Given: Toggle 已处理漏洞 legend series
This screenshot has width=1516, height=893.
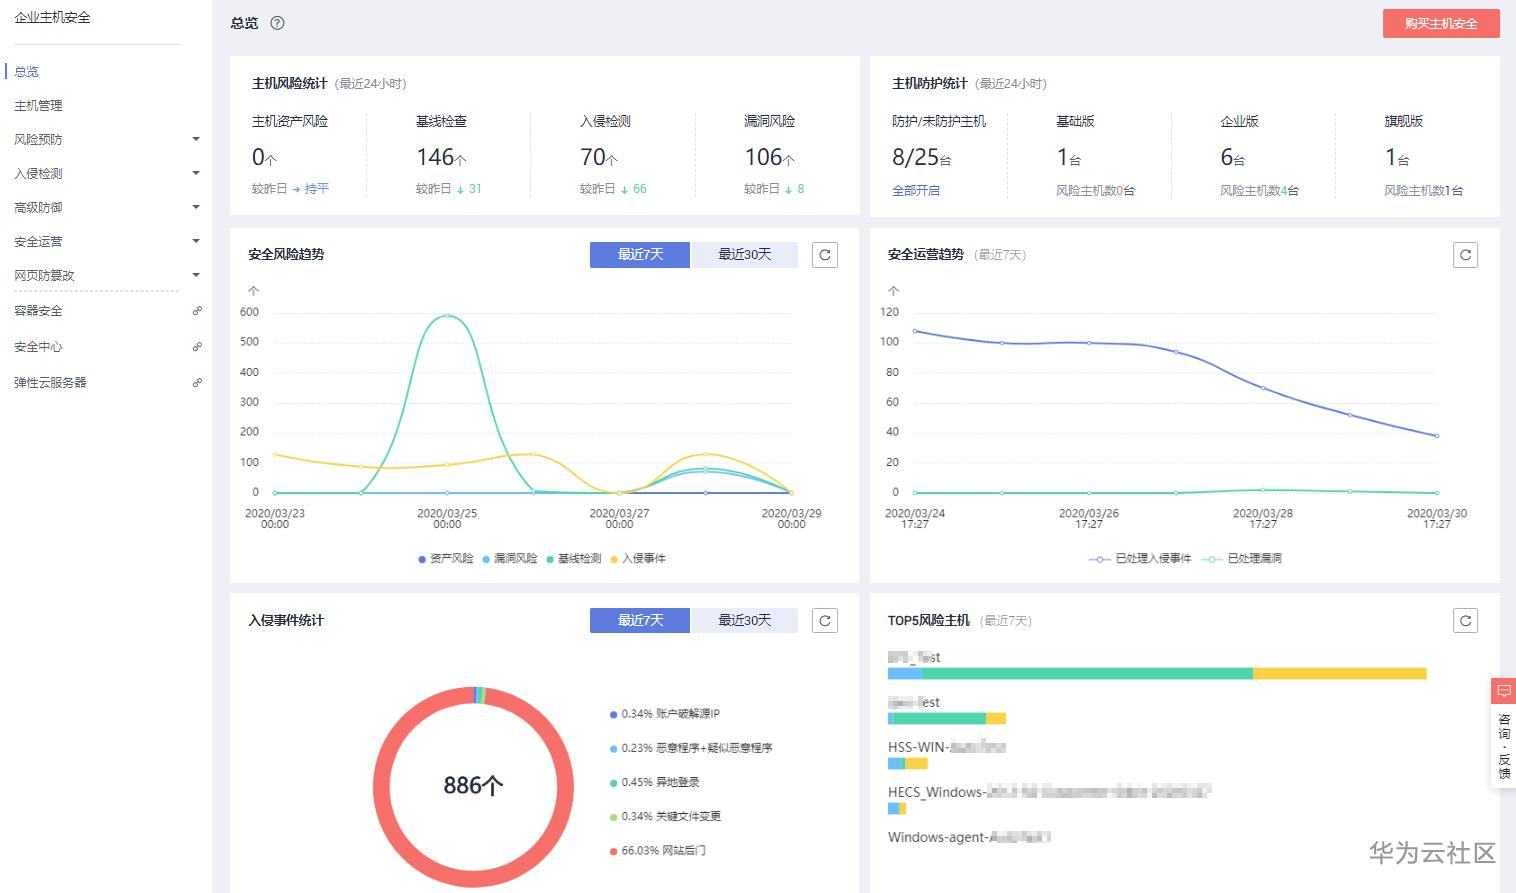Looking at the screenshot, I should click(1242, 559).
